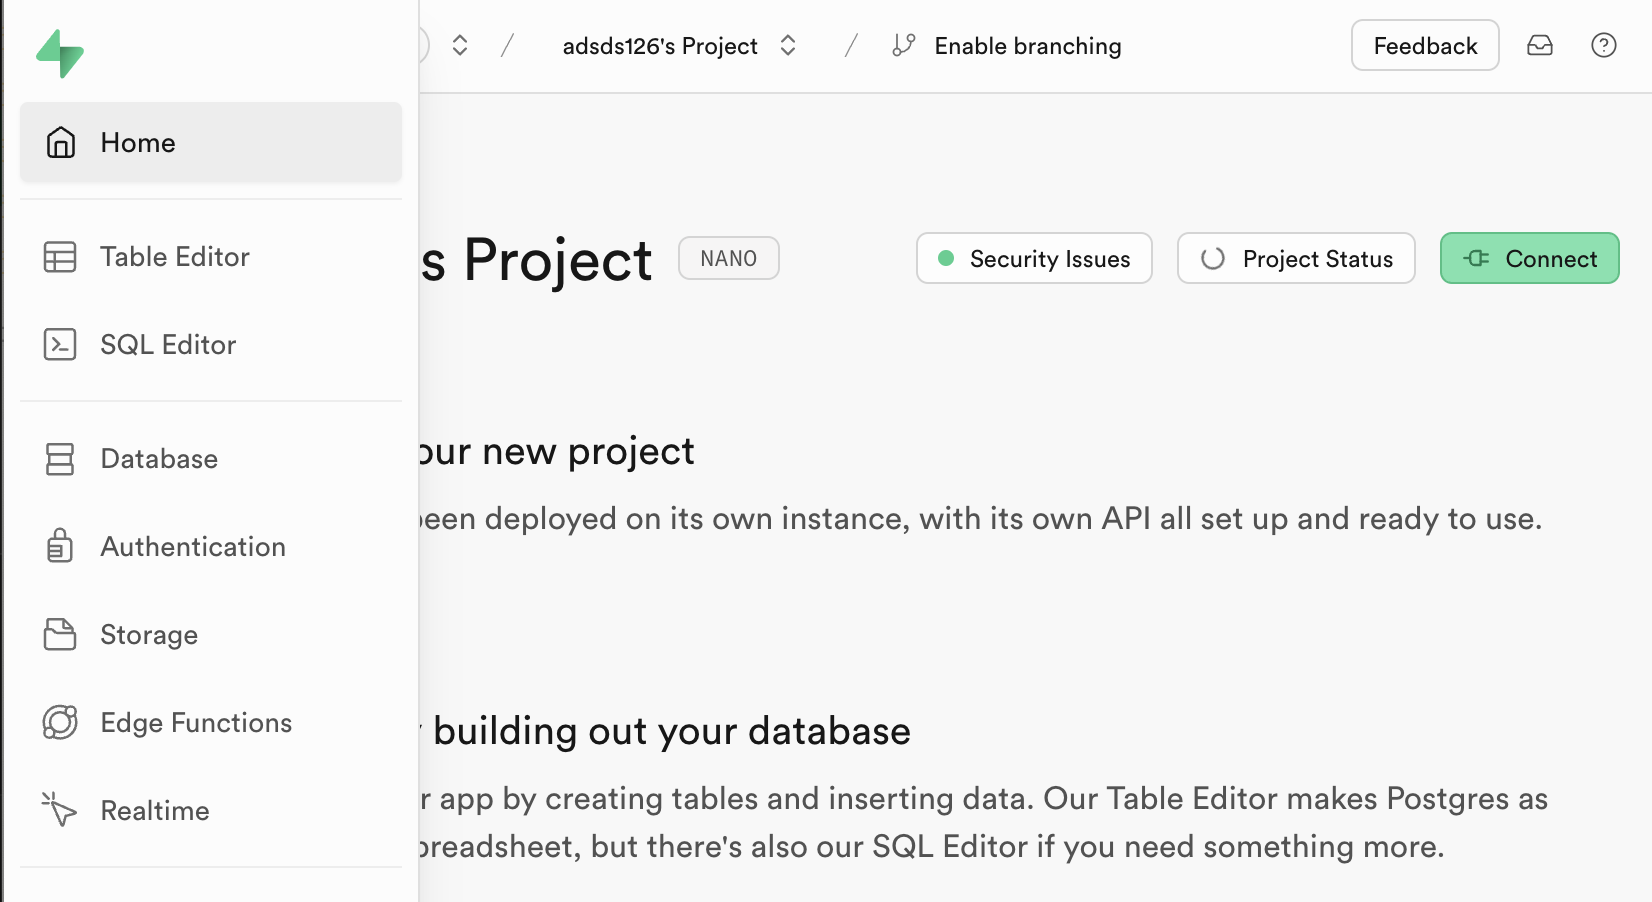Viewport: 1652px width, 902px height.
Task: Click the green Connect button
Action: 1529,258
